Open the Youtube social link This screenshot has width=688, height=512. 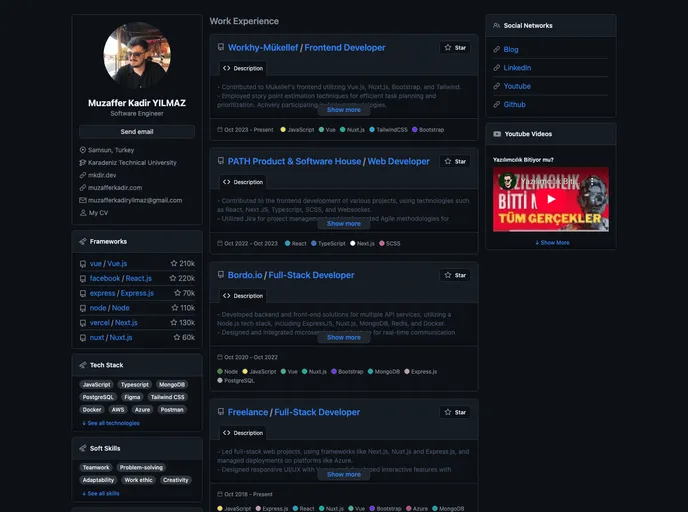point(517,86)
